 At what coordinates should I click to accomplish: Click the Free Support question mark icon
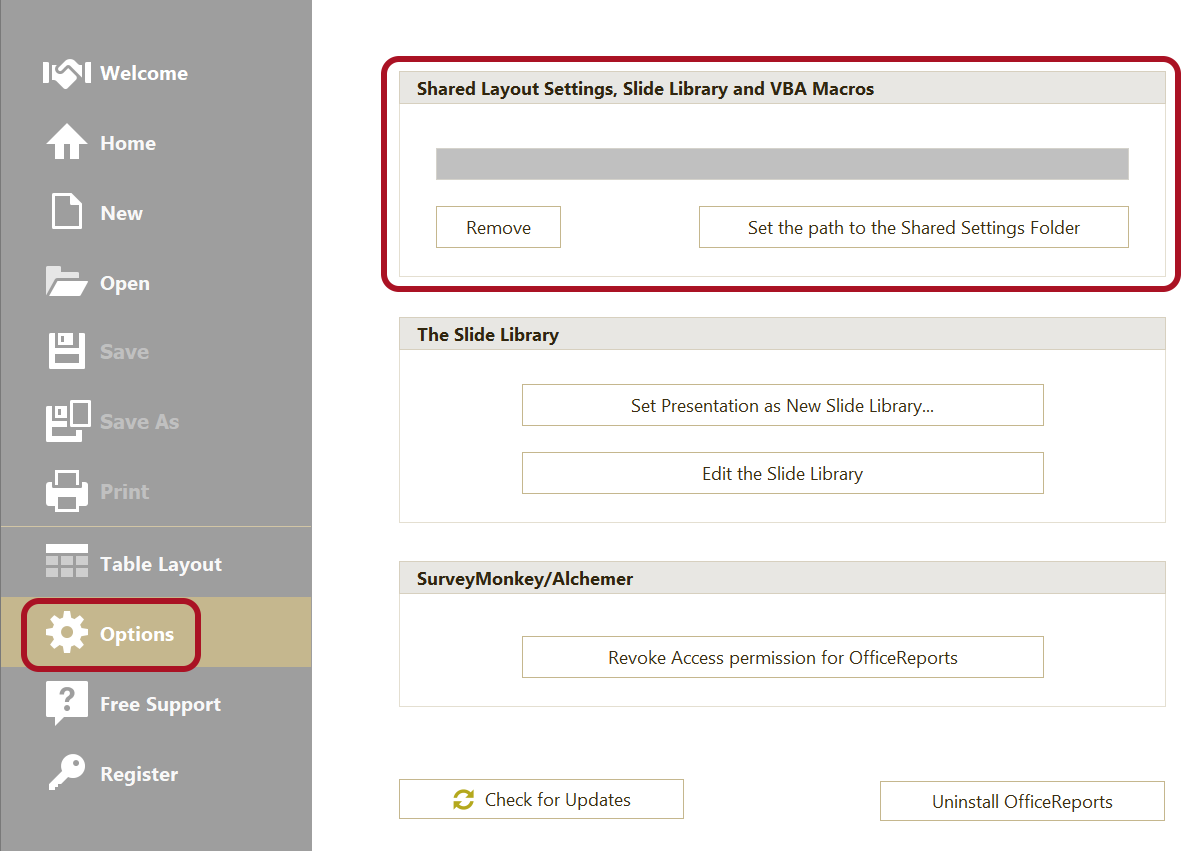pos(67,704)
